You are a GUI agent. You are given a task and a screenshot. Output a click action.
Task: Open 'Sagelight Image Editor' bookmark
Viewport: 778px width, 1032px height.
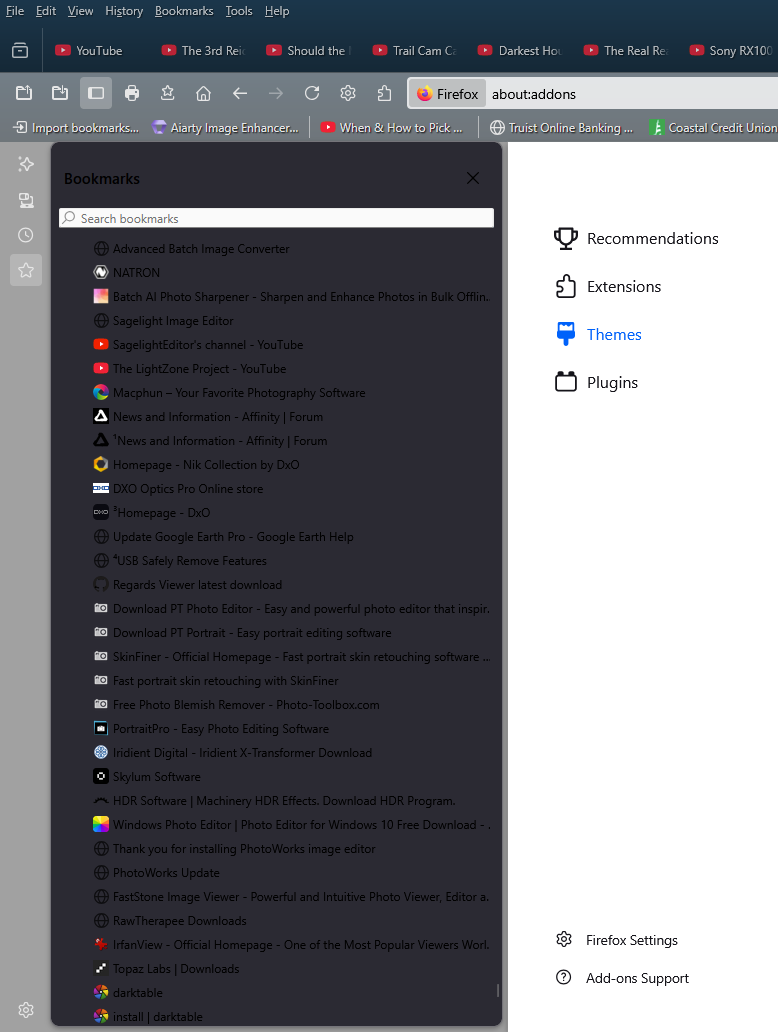(163, 321)
